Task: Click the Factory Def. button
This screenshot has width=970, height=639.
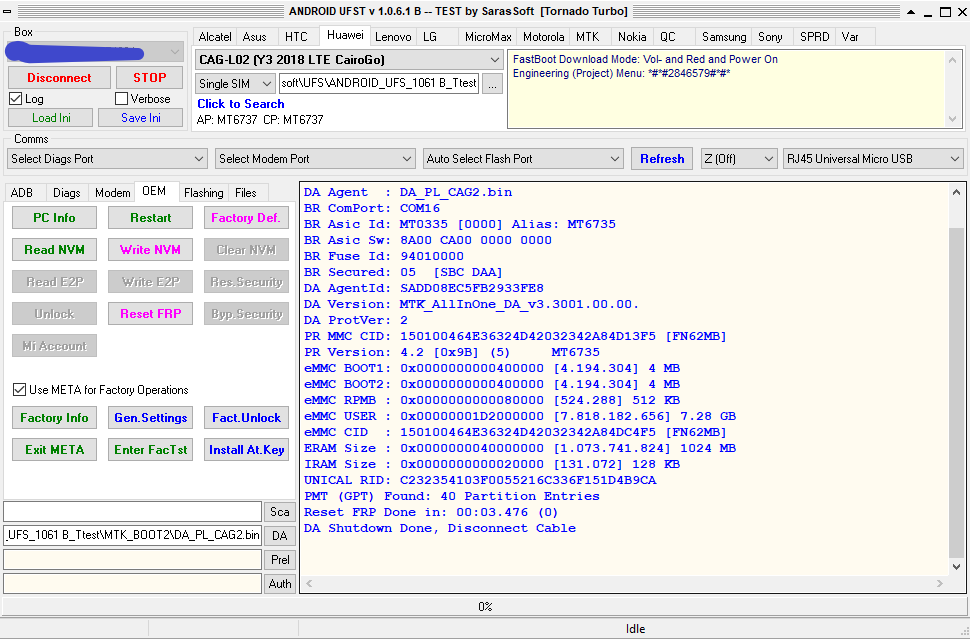Action: [x=246, y=218]
